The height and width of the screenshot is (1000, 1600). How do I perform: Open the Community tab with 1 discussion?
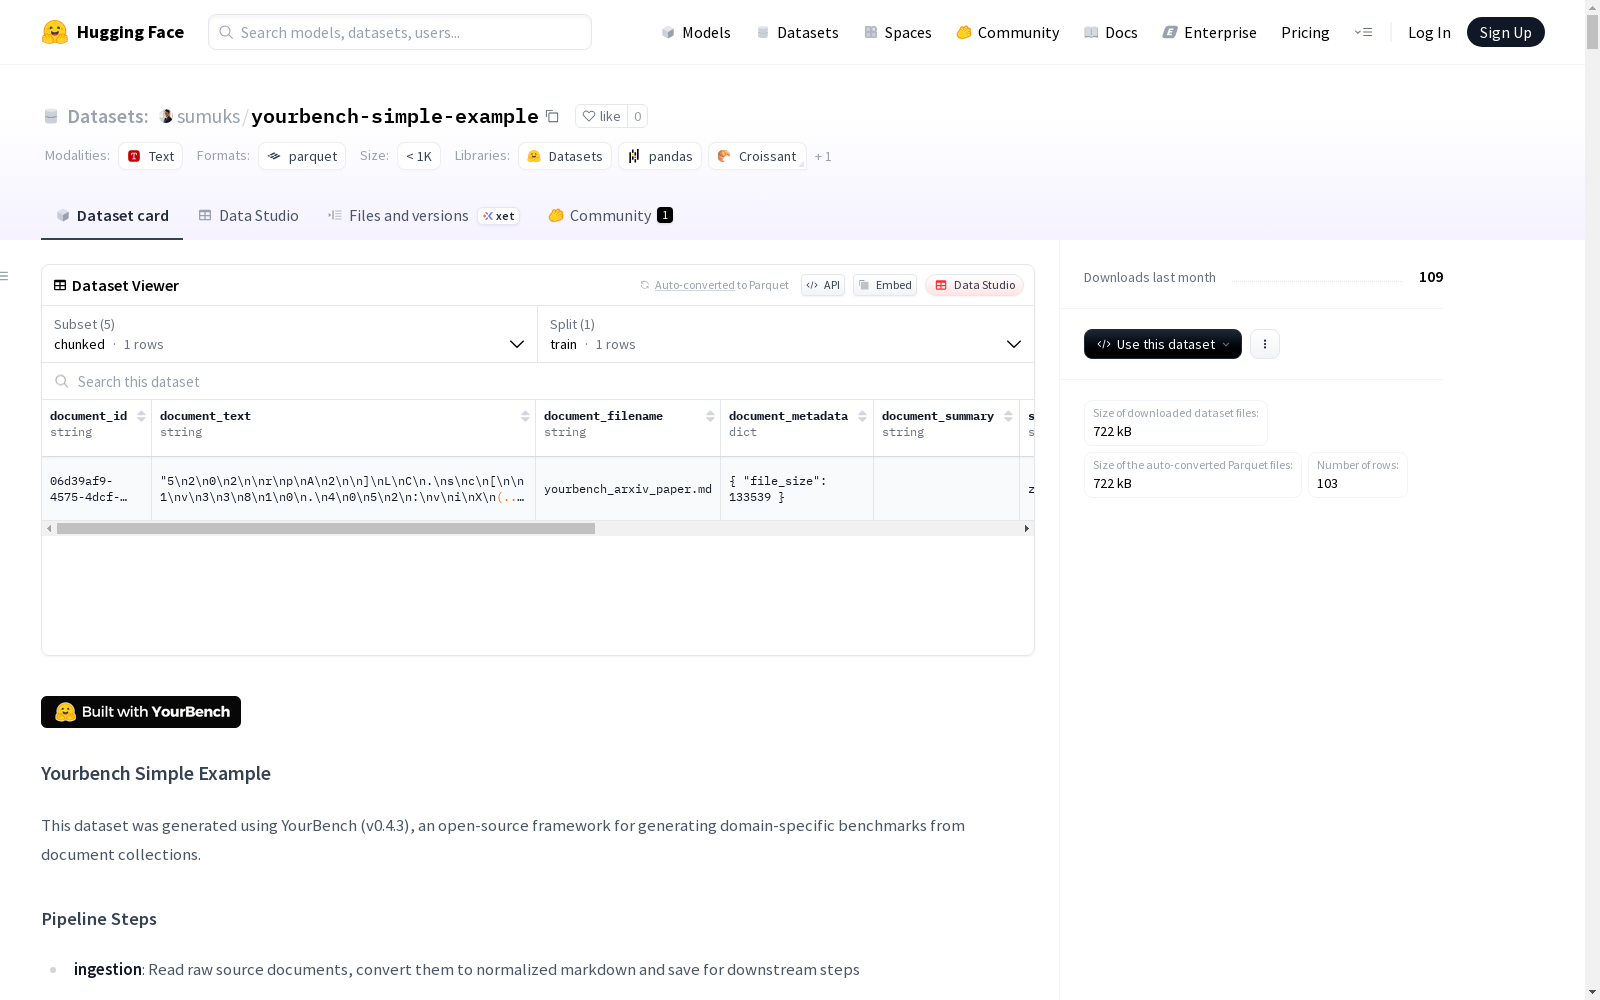click(610, 216)
